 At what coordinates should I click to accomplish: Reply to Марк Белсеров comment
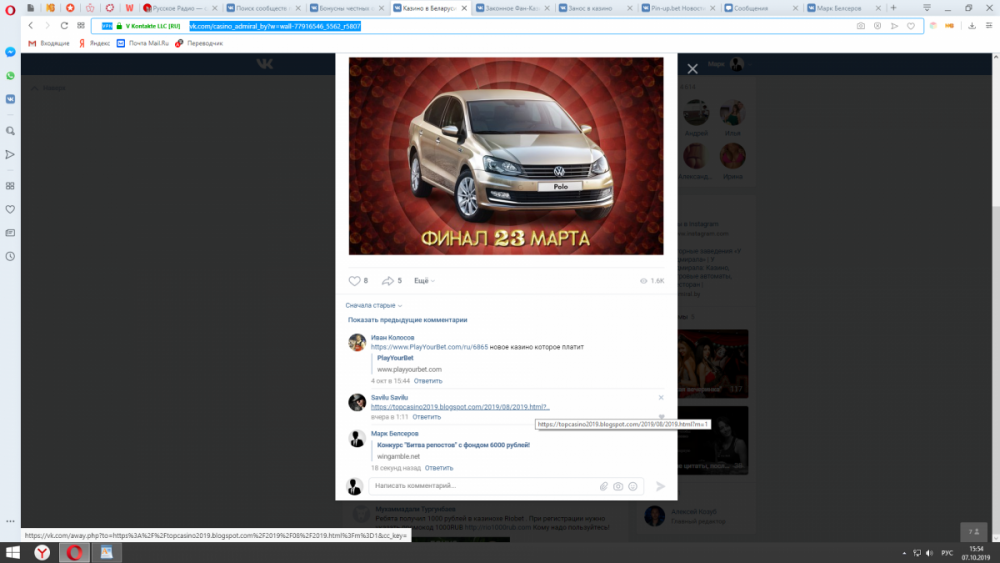click(x=439, y=468)
